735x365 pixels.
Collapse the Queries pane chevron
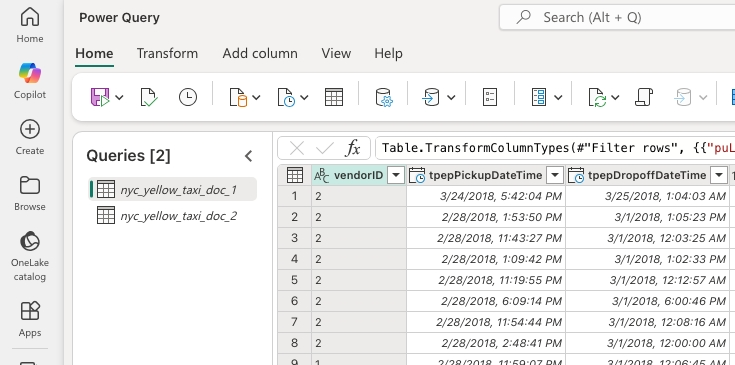coord(249,156)
